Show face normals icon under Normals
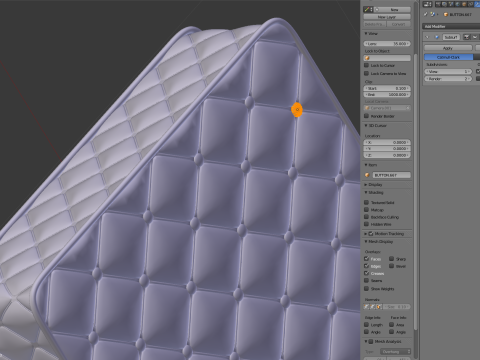The height and width of the screenshot is (360, 480). click(x=379, y=307)
